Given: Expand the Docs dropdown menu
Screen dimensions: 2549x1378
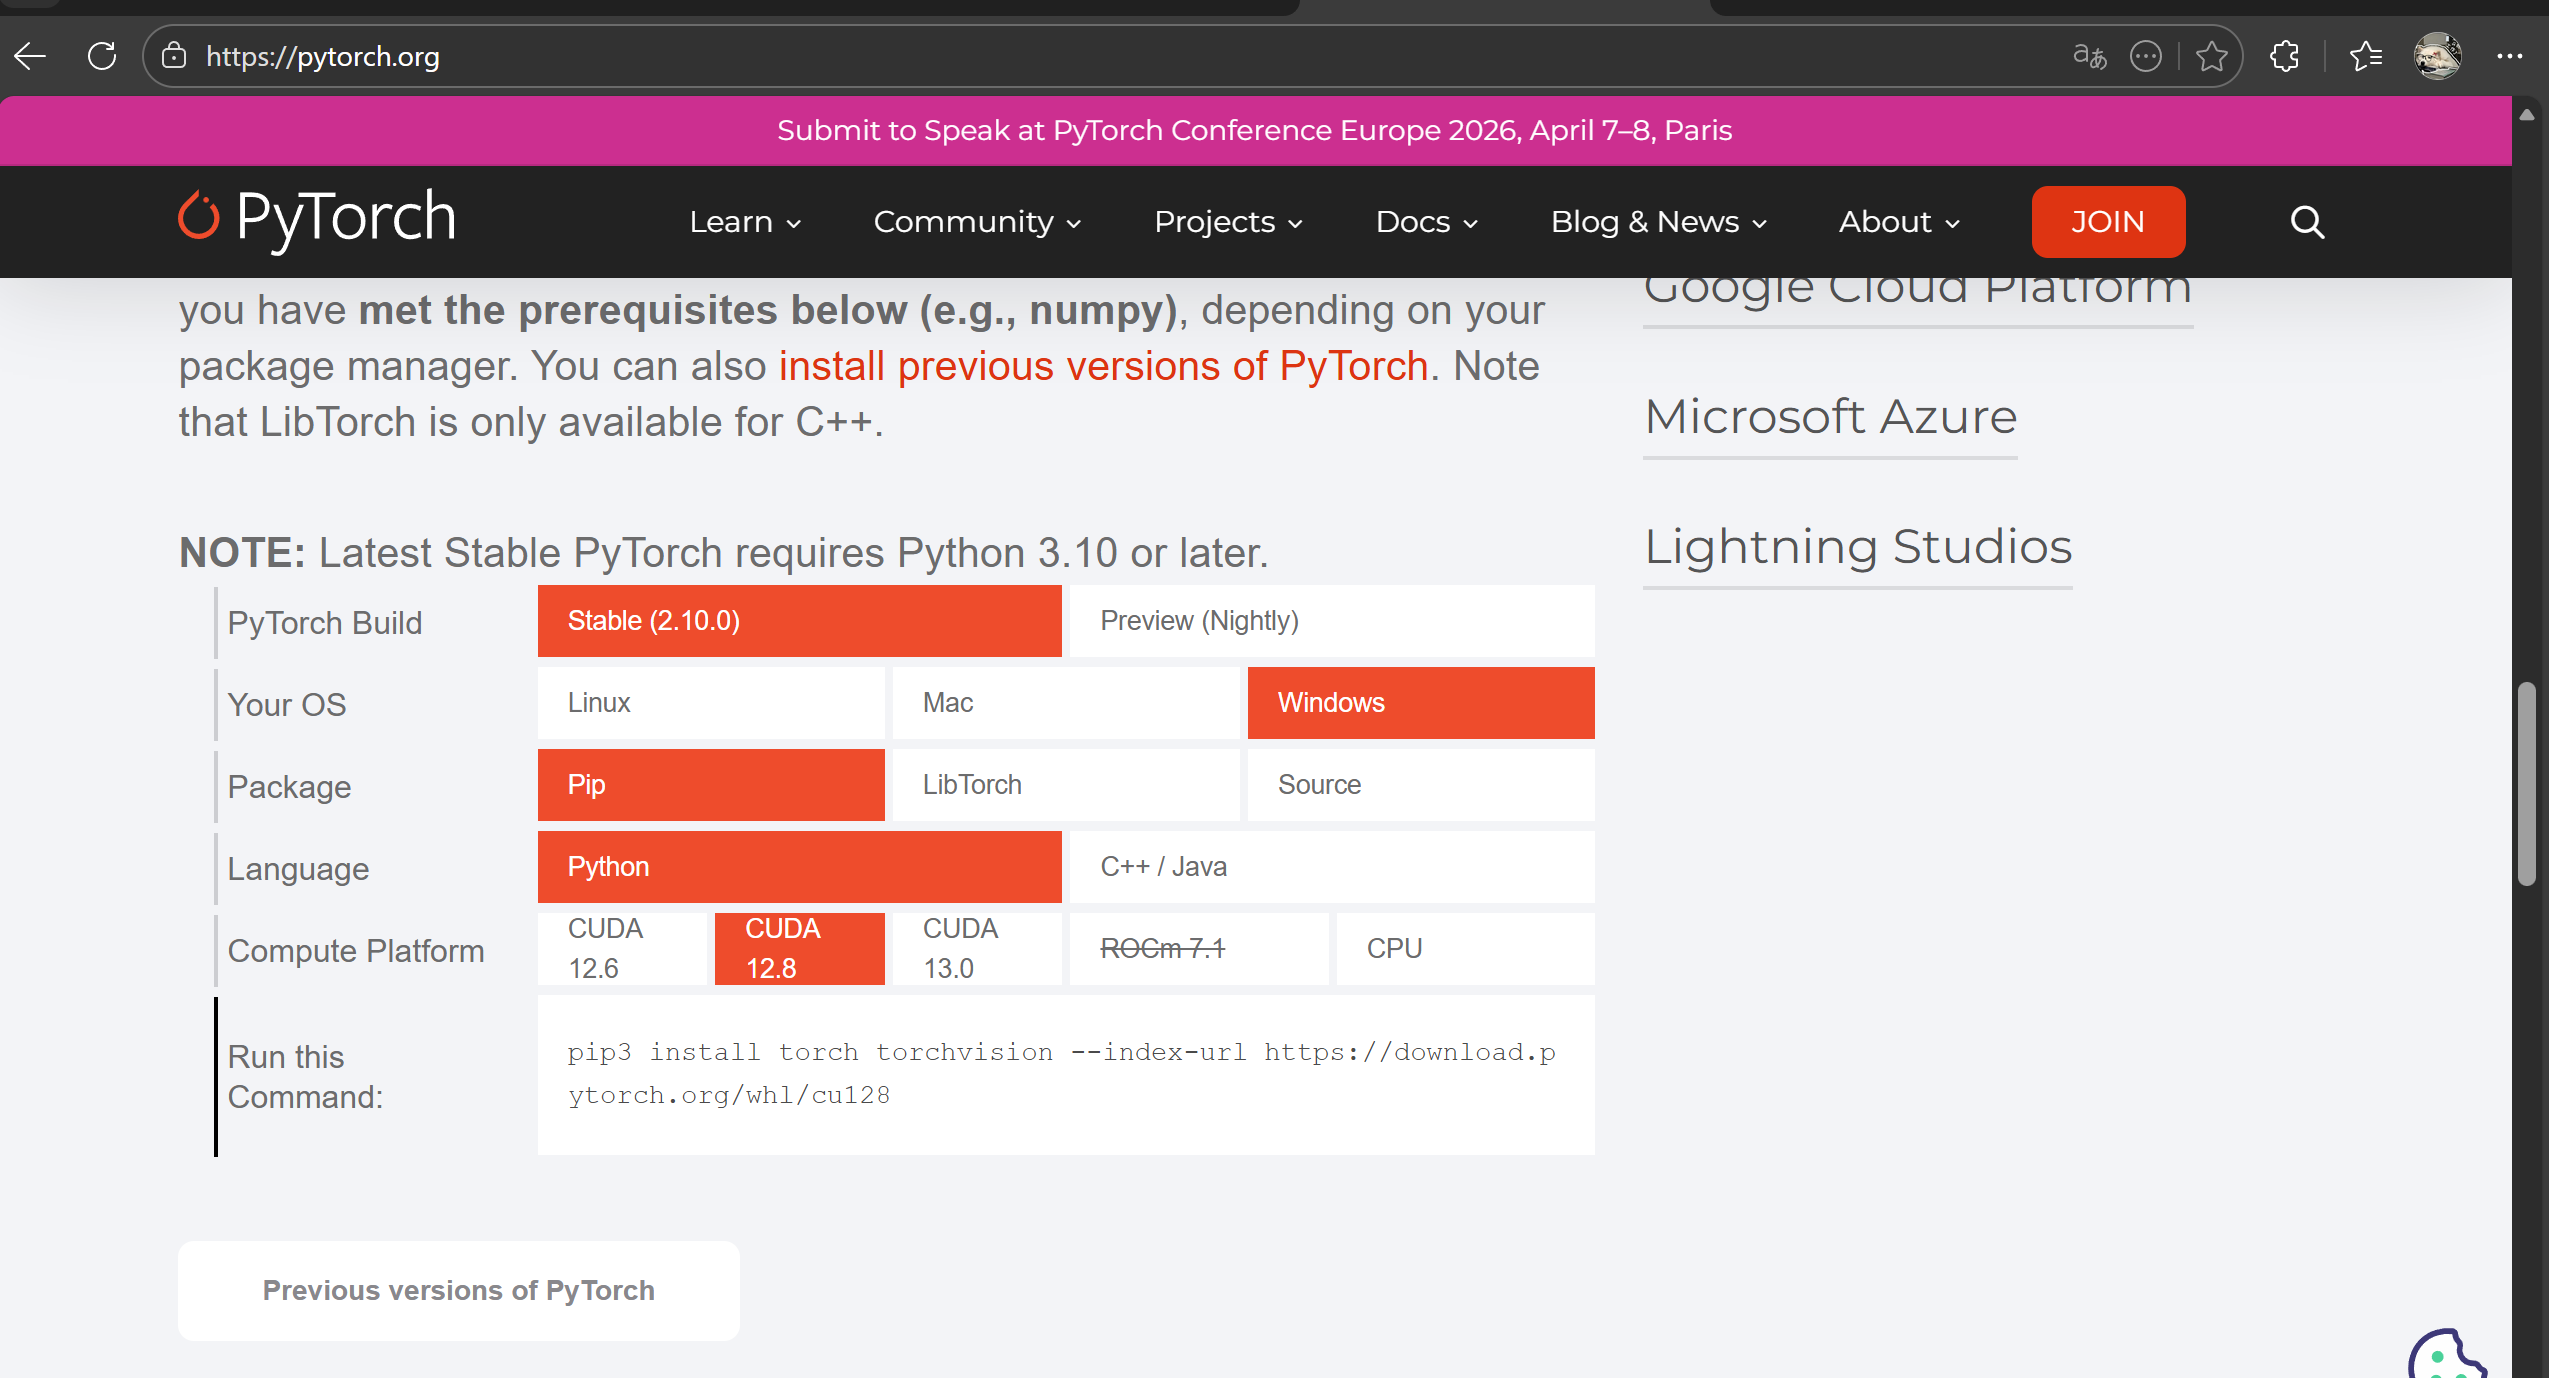Looking at the screenshot, I should point(1426,222).
